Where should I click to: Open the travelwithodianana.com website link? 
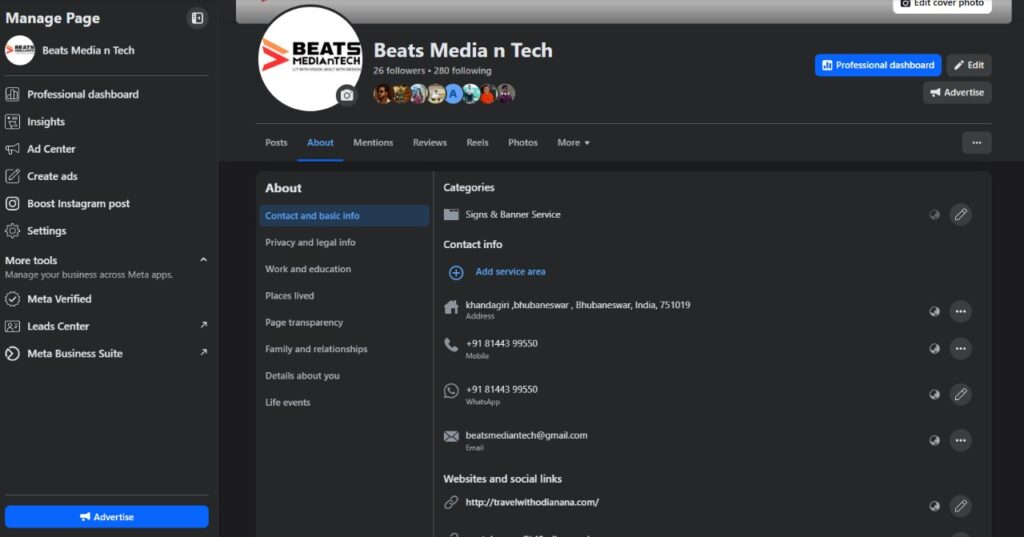point(532,502)
